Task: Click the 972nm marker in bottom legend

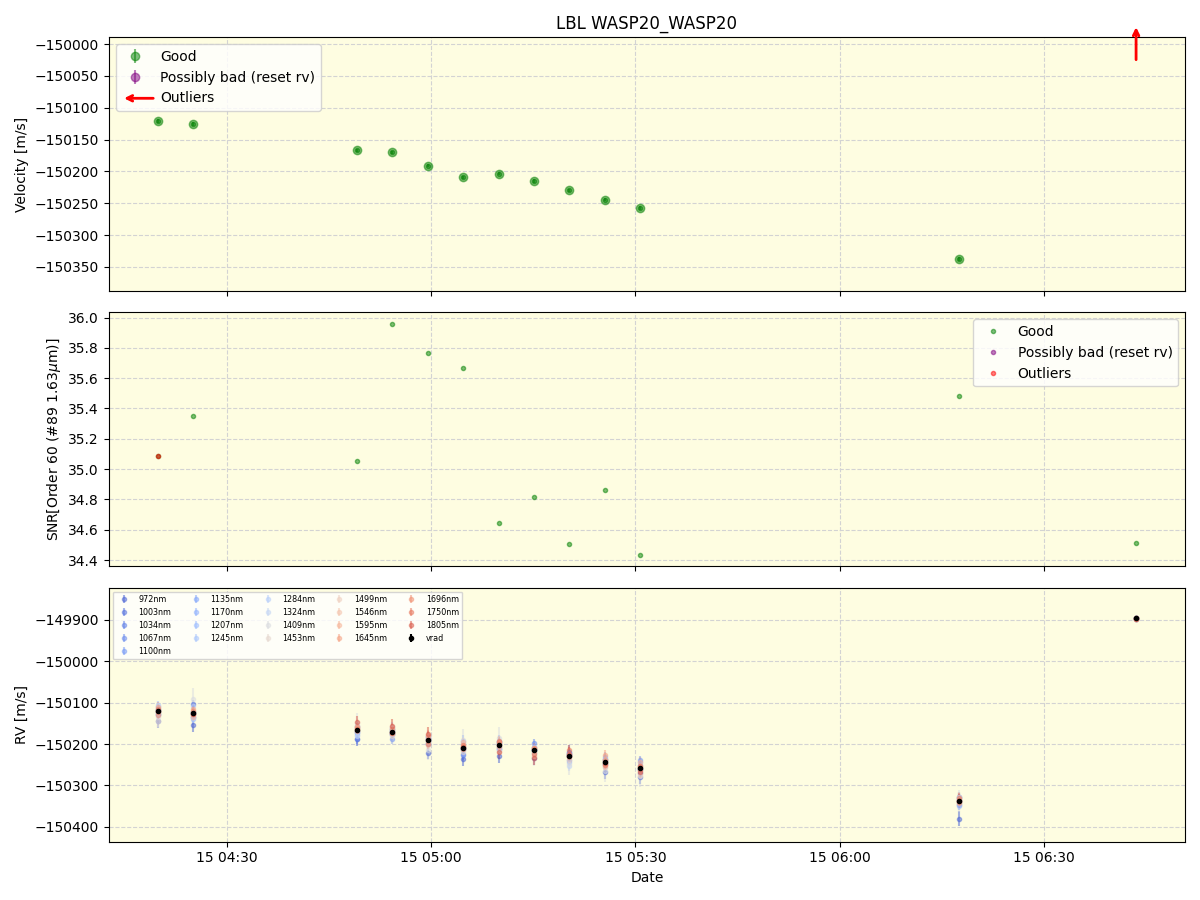Action: click(124, 599)
